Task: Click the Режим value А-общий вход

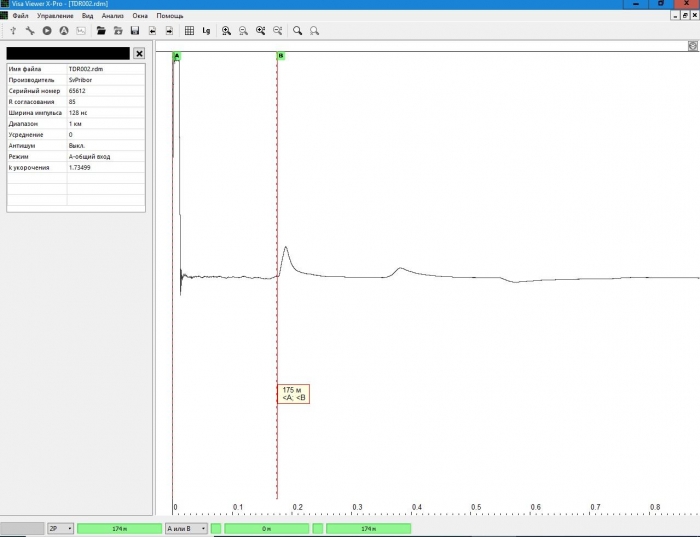Action: (x=106, y=157)
